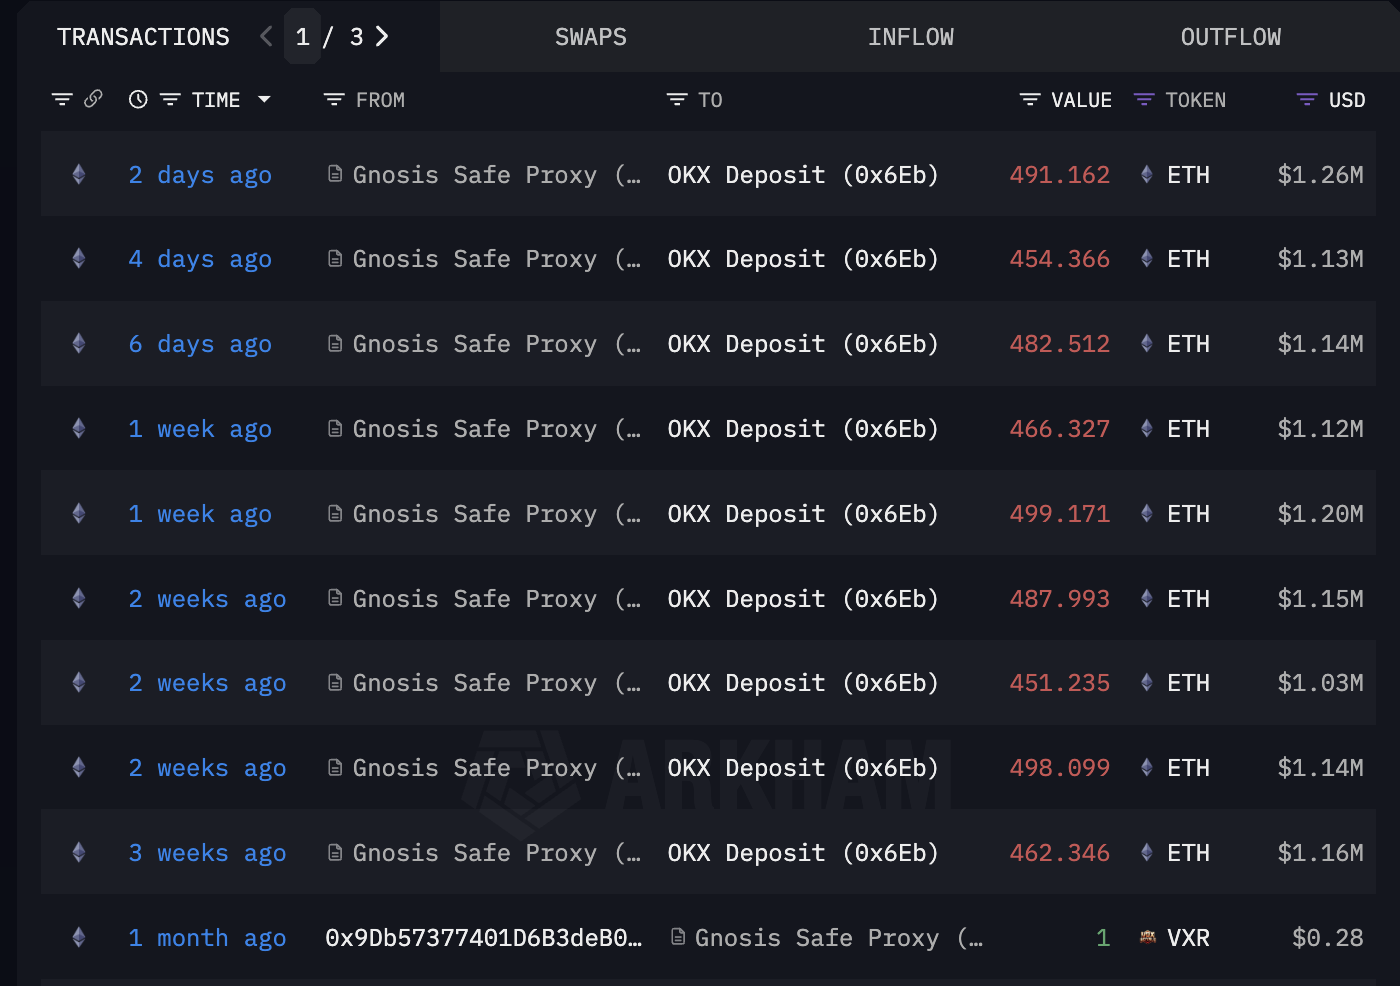Click ETH token label in 462.346 row
The height and width of the screenshot is (986, 1400).
point(1188,853)
